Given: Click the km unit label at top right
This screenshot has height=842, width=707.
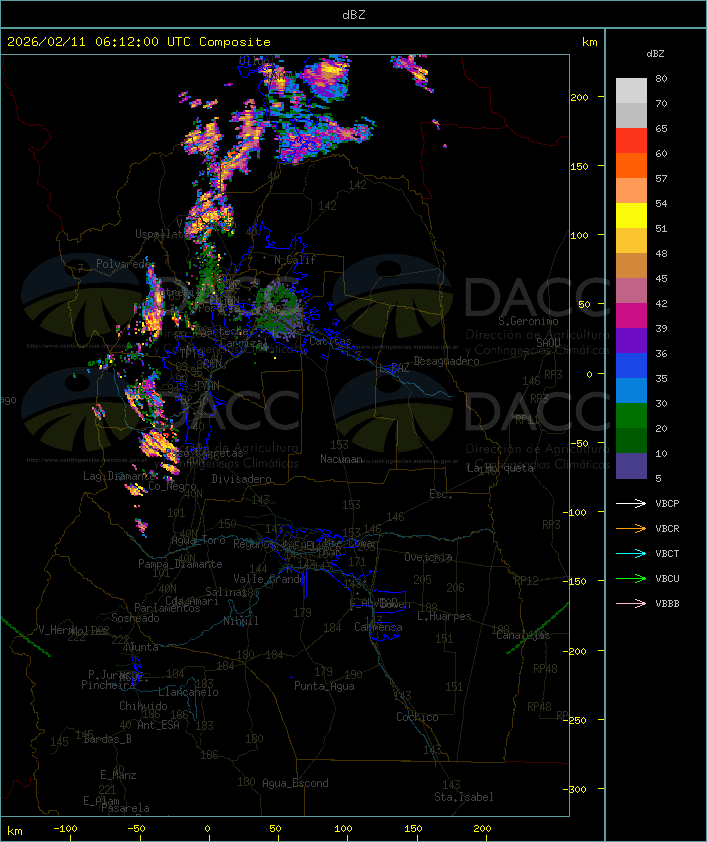Looking at the screenshot, I should [x=589, y=42].
